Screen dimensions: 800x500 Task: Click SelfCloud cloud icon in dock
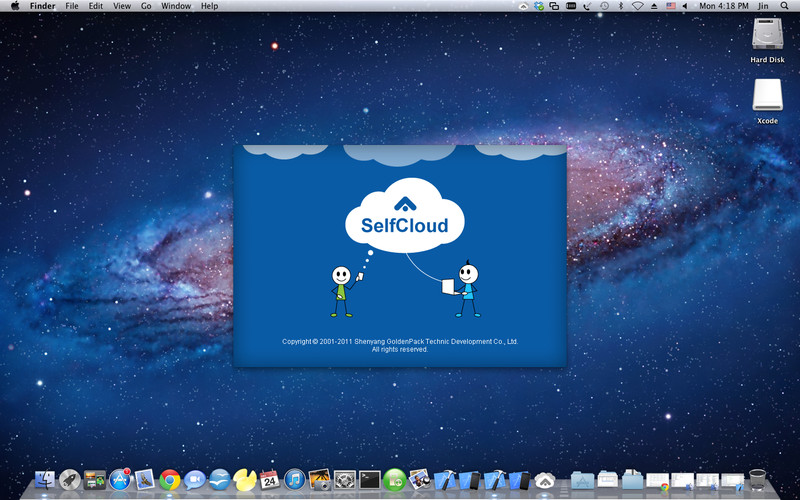click(545, 480)
